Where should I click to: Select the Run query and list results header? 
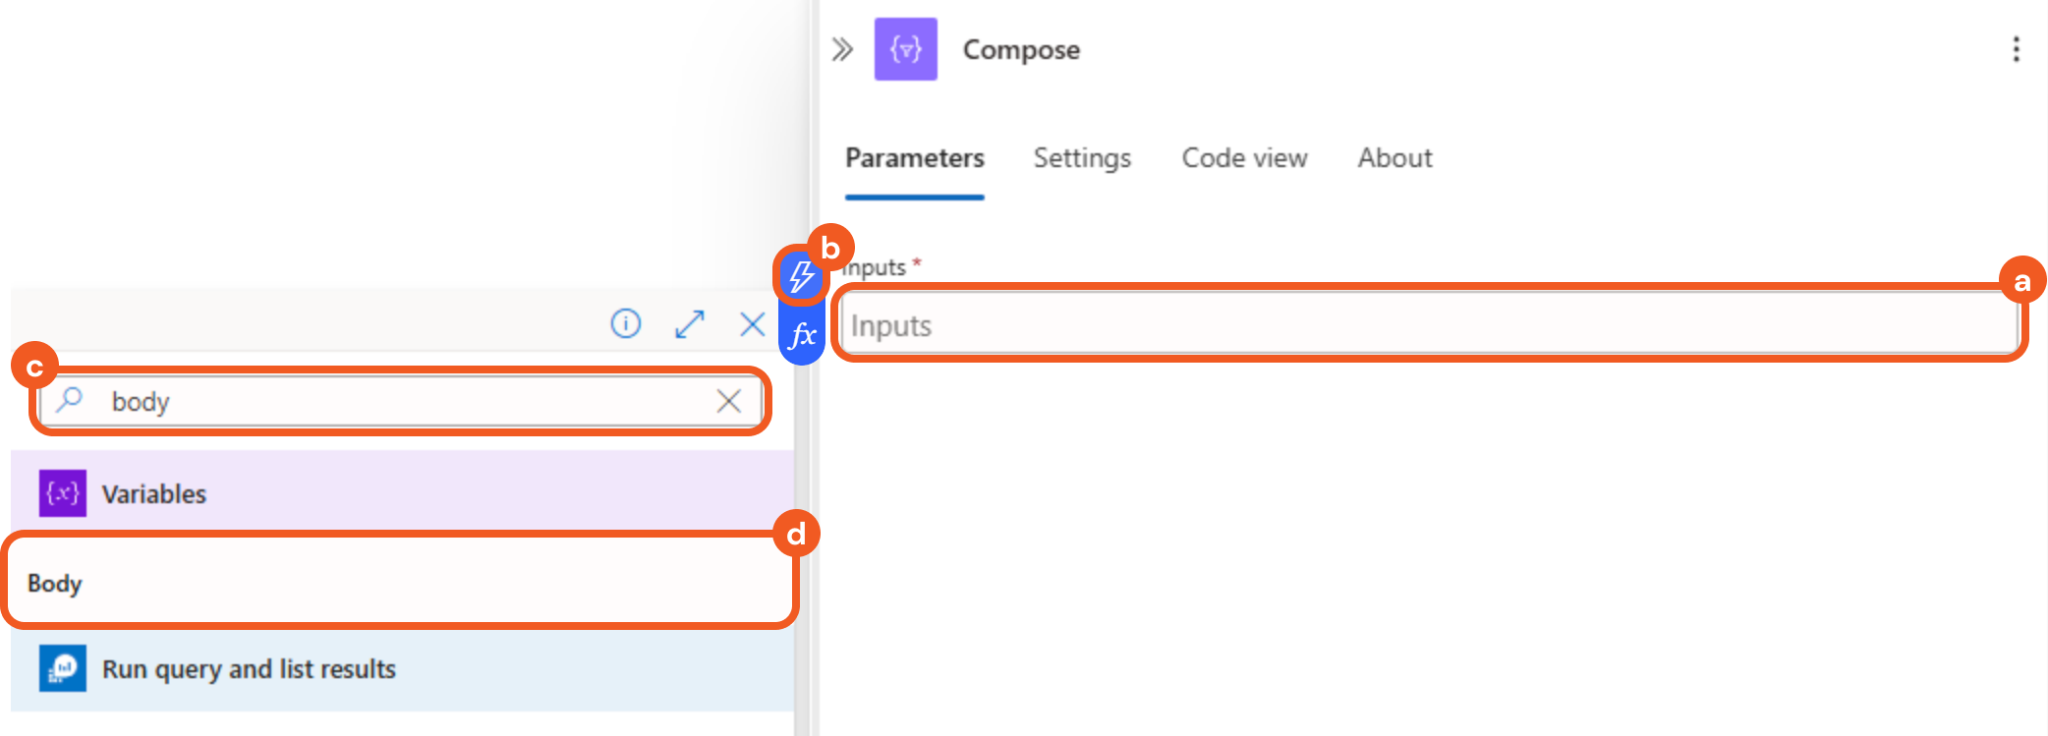[249, 669]
